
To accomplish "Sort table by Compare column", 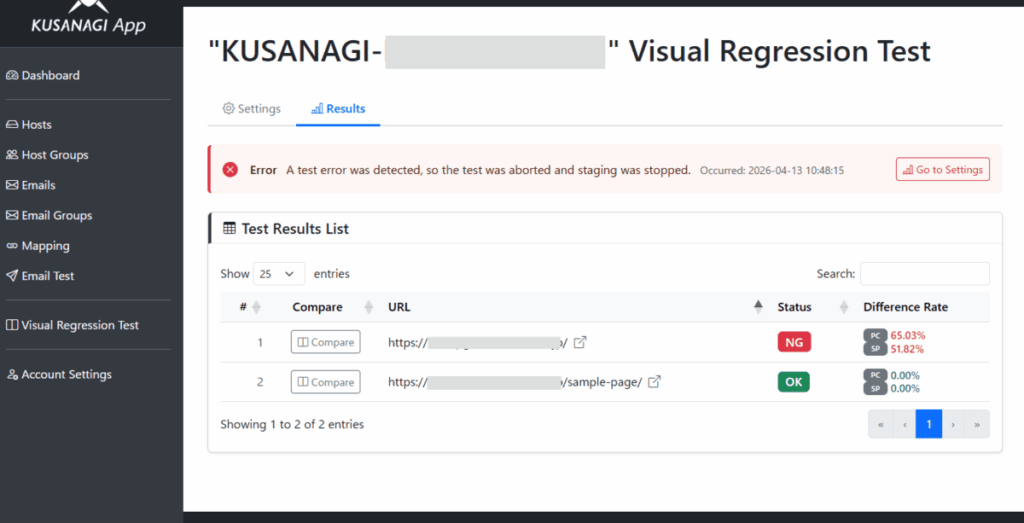I will pos(369,307).
